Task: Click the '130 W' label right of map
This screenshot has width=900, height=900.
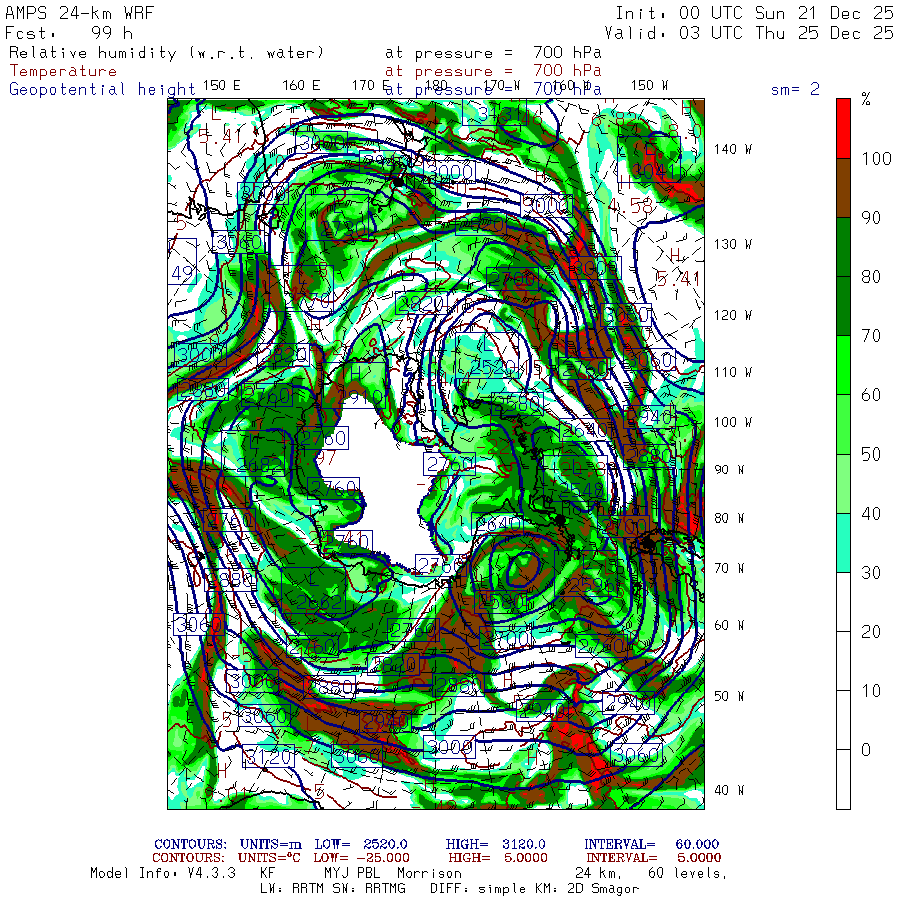Action: coord(733,244)
